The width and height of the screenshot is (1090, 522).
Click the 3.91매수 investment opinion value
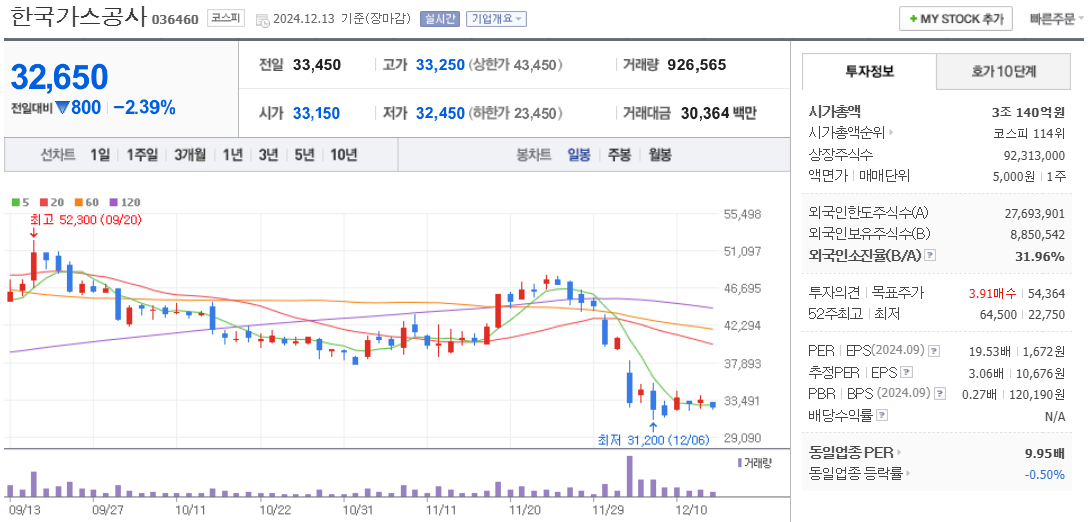point(993,293)
